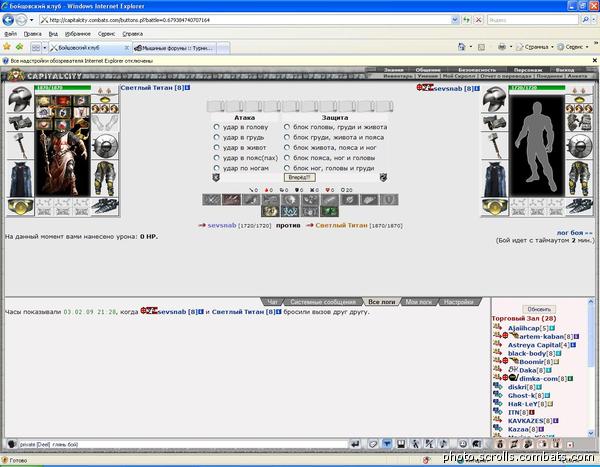Click the Светлый Титан character portrait
Image resolution: width=600 pixels, height=467 pixels.
tap(63, 146)
